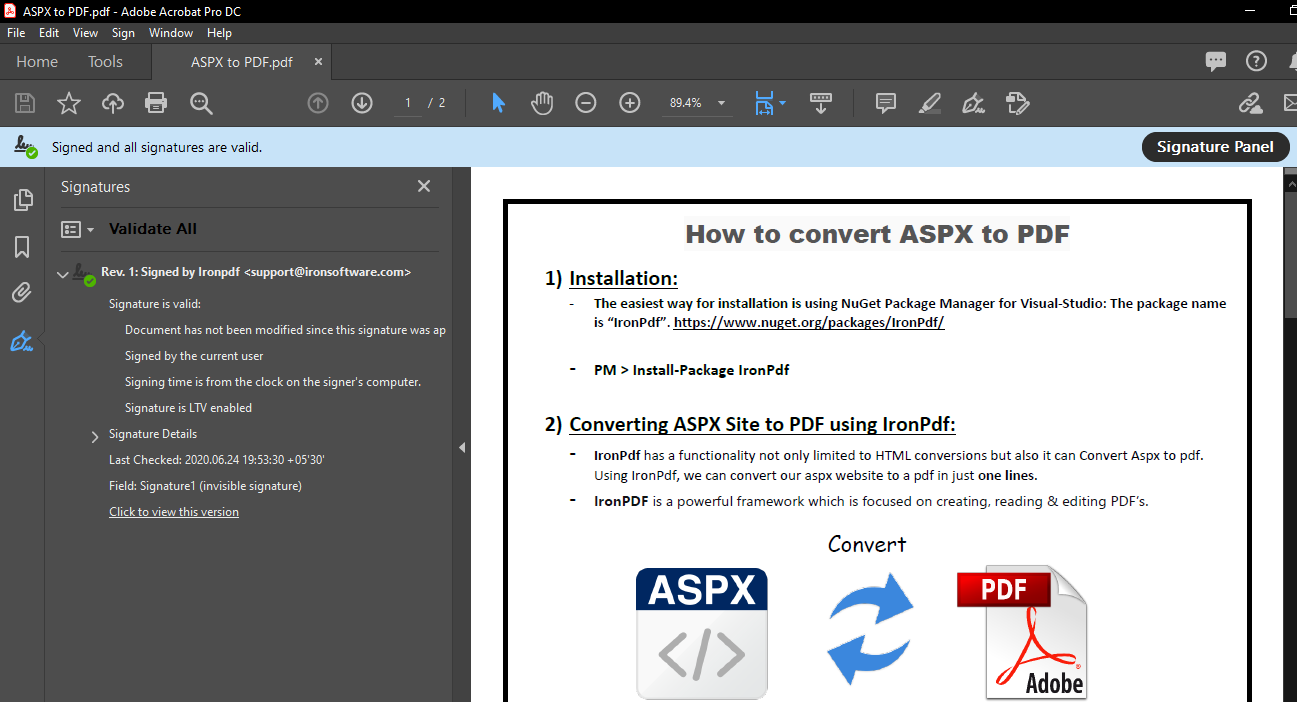Go to next page arrow icon
The width and height of the screenshot is (1297, 702).
point(362,103)
